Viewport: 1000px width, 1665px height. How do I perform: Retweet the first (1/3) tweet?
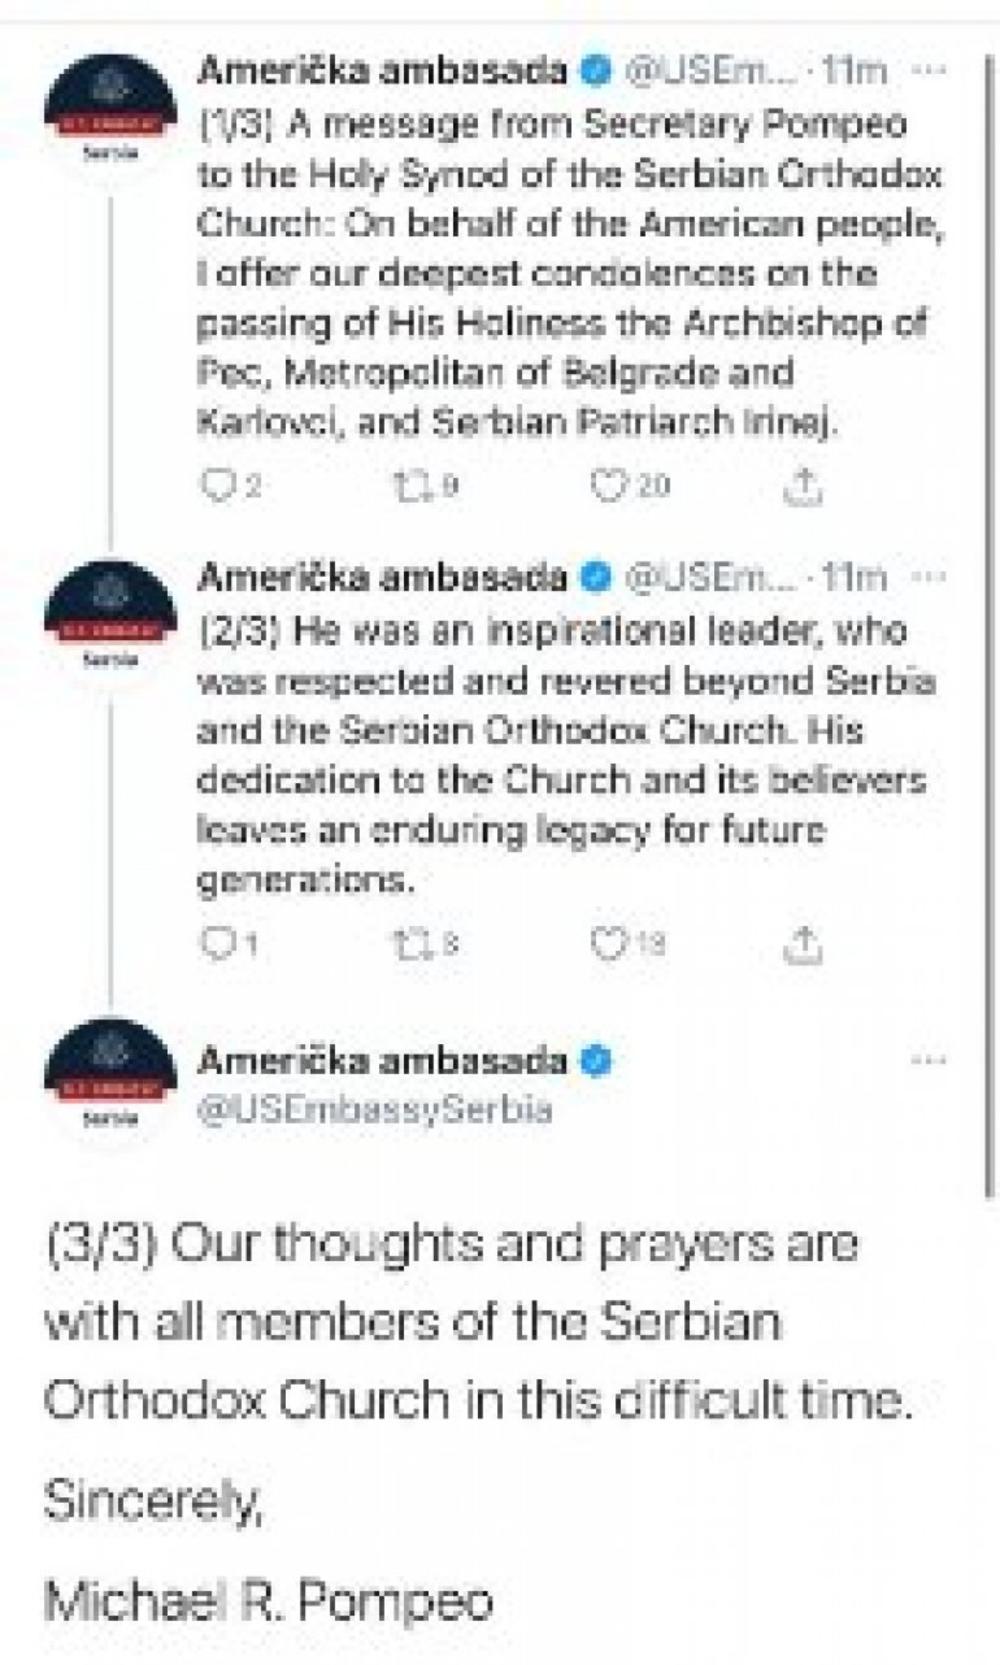[x=409, y=486]
